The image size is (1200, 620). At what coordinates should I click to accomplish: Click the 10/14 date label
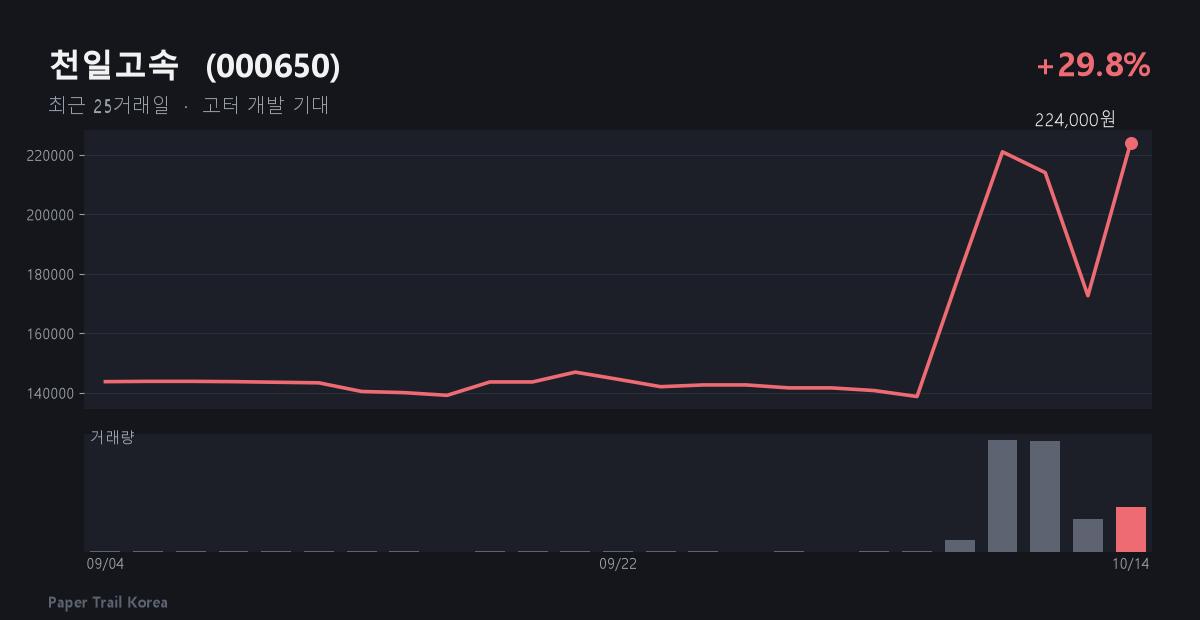click(x=1131, y=564)
